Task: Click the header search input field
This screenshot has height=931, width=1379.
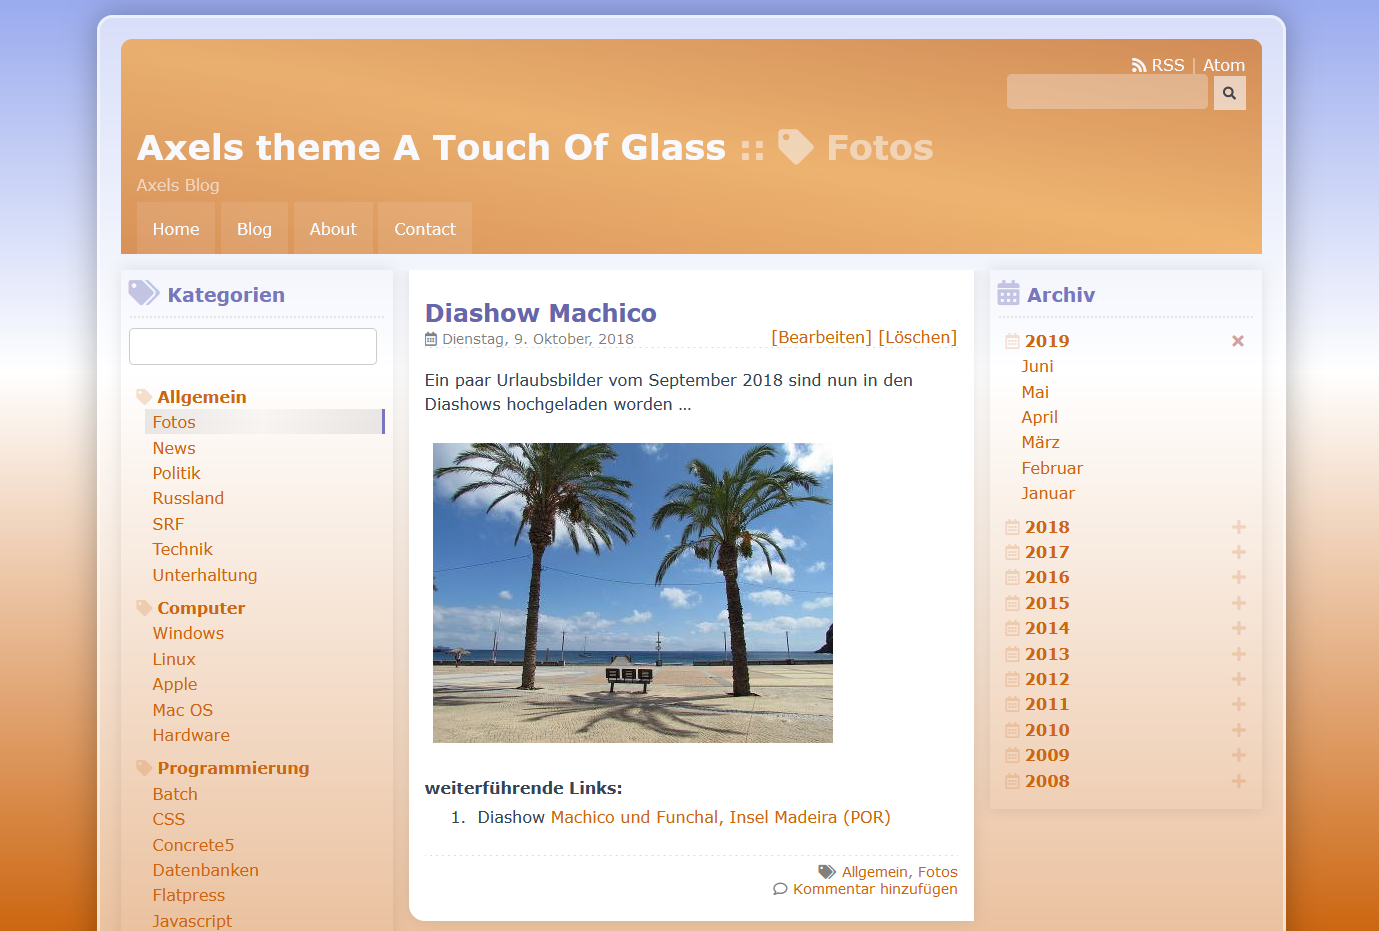Action: [1107, 92]
